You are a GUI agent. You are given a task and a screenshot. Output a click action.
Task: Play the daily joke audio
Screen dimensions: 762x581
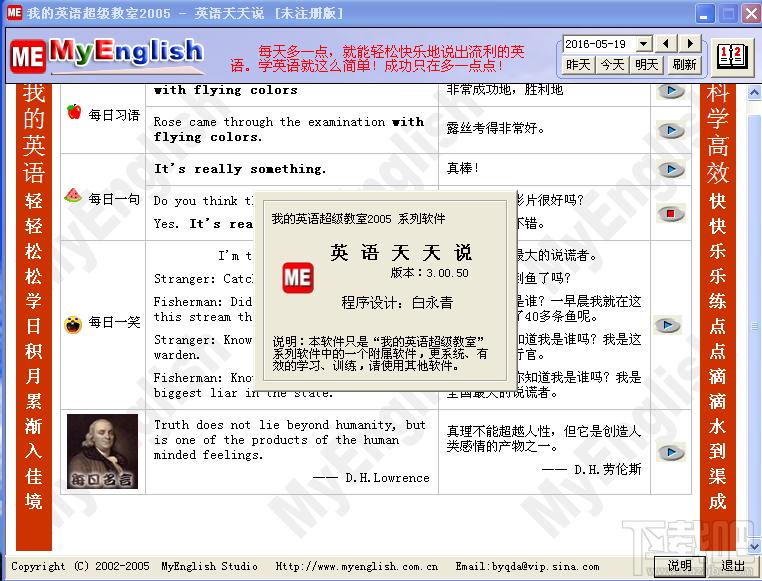click(667, 325)
